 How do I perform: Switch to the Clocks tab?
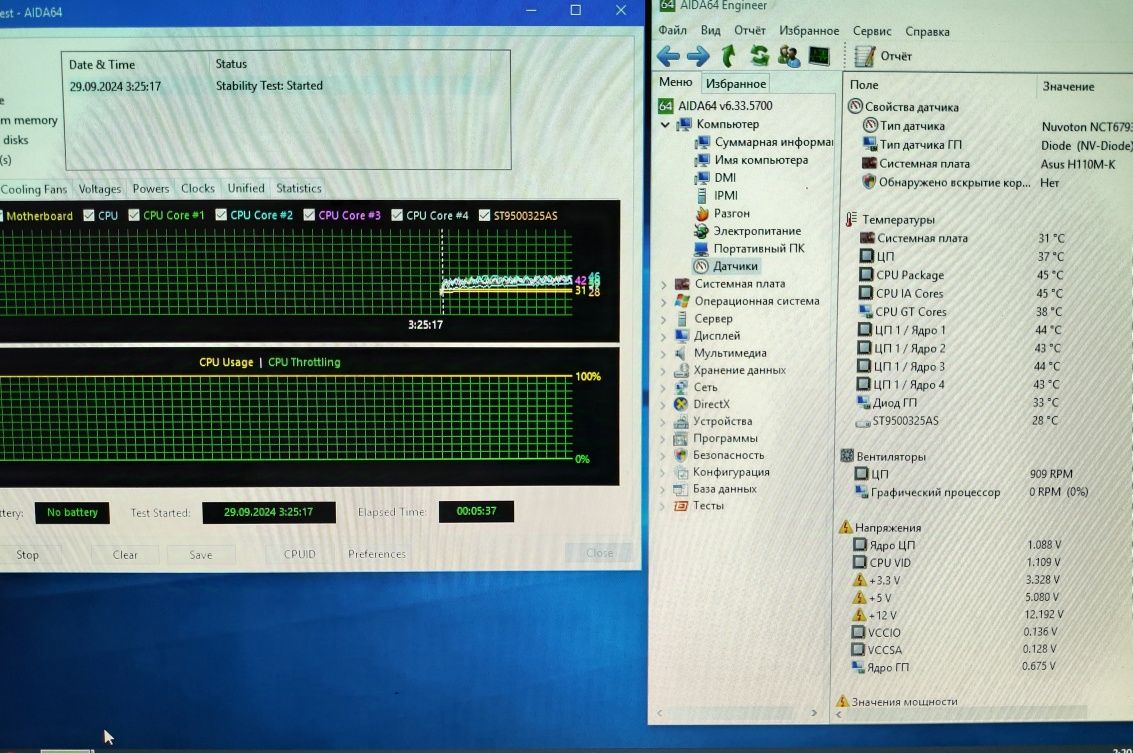click(x=197, y=189)
